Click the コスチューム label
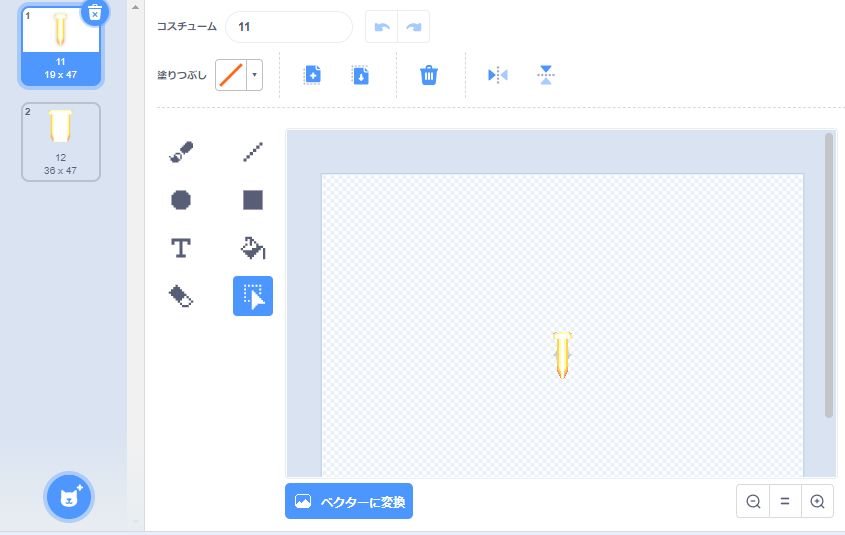The width and height of the screenshot is (845, 535). point(187,27)
